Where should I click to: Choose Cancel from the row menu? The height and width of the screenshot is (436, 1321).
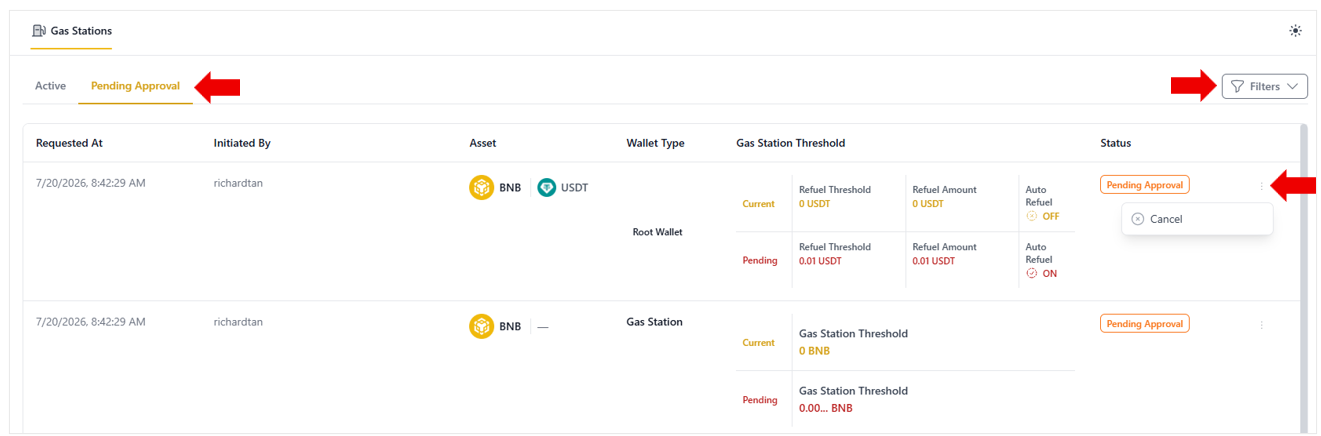pyautogui.click(x=1197, y=219)
